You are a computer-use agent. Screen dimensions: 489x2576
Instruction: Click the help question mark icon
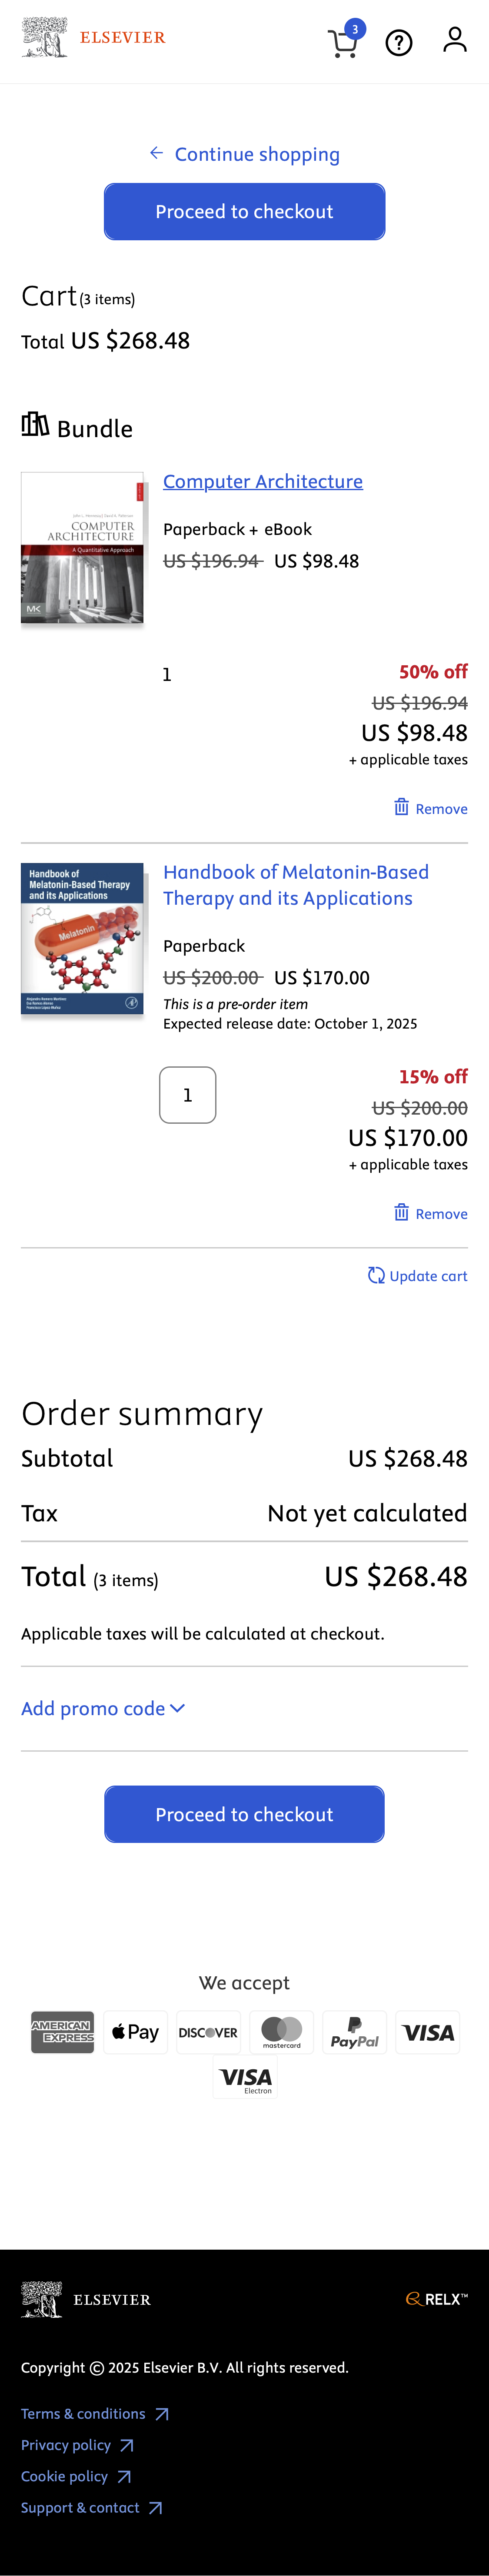coord(399,43)
